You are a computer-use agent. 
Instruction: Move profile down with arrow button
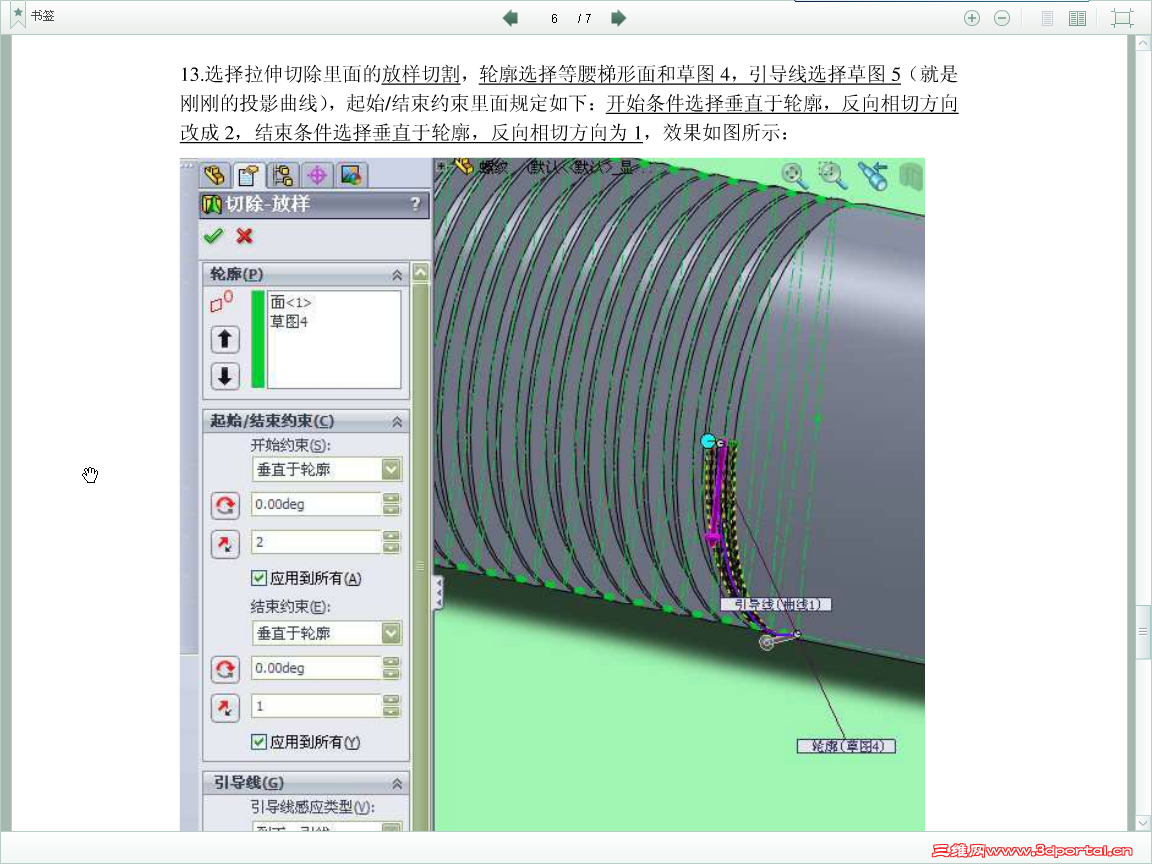coord(225,376)
